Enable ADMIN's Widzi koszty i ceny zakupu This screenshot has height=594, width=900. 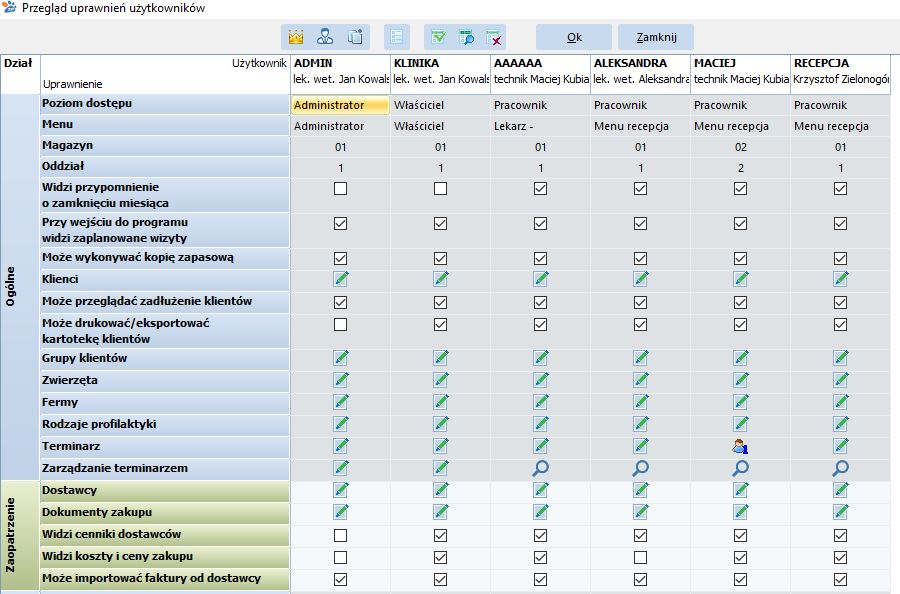click(340, 557)
